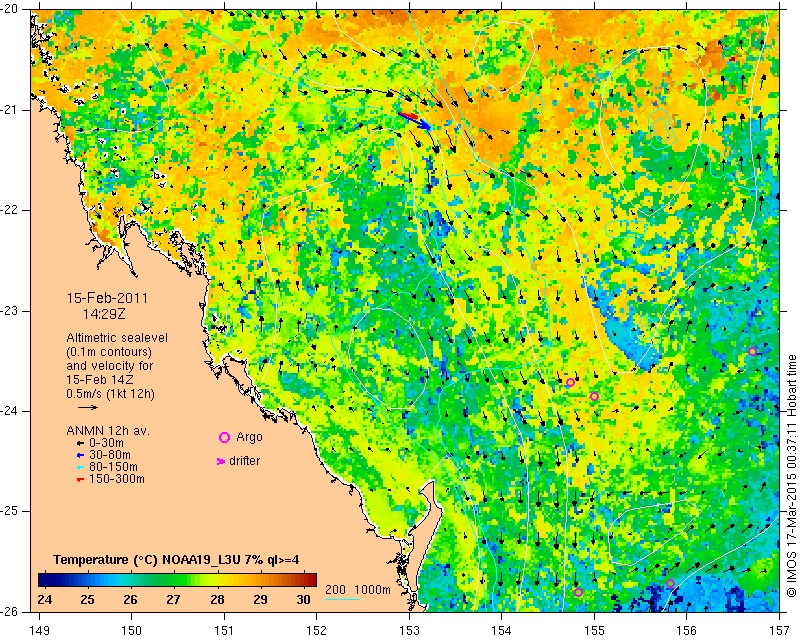
Task: Click the longitude axis label '156'
Action: (687, 631)
